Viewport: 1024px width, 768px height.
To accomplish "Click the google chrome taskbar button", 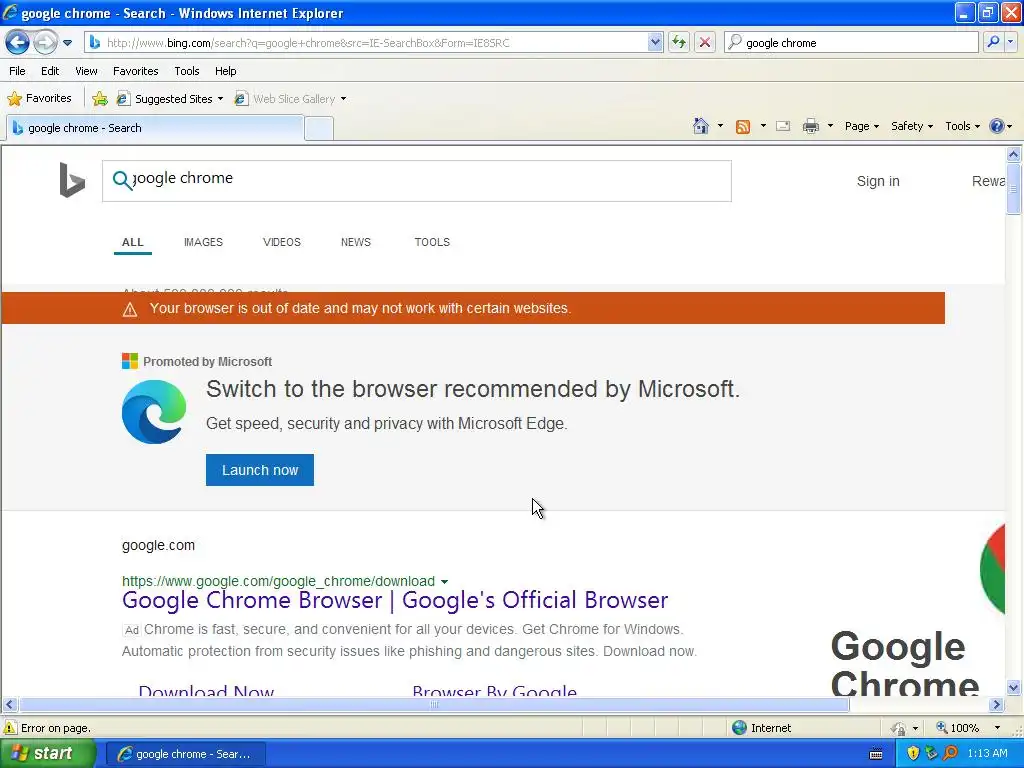I will [x=185, y=754].
